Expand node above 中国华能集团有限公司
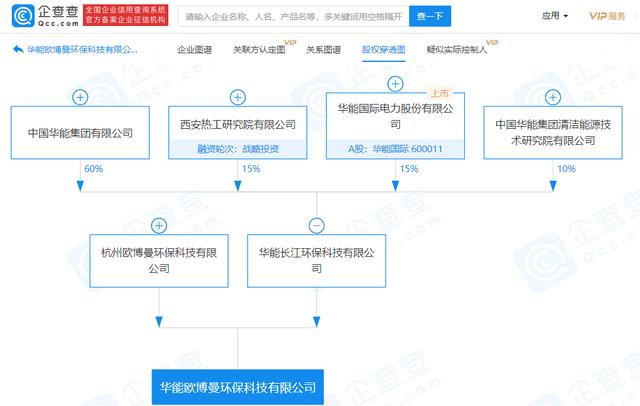640x406 pixels. coord(80,98)
